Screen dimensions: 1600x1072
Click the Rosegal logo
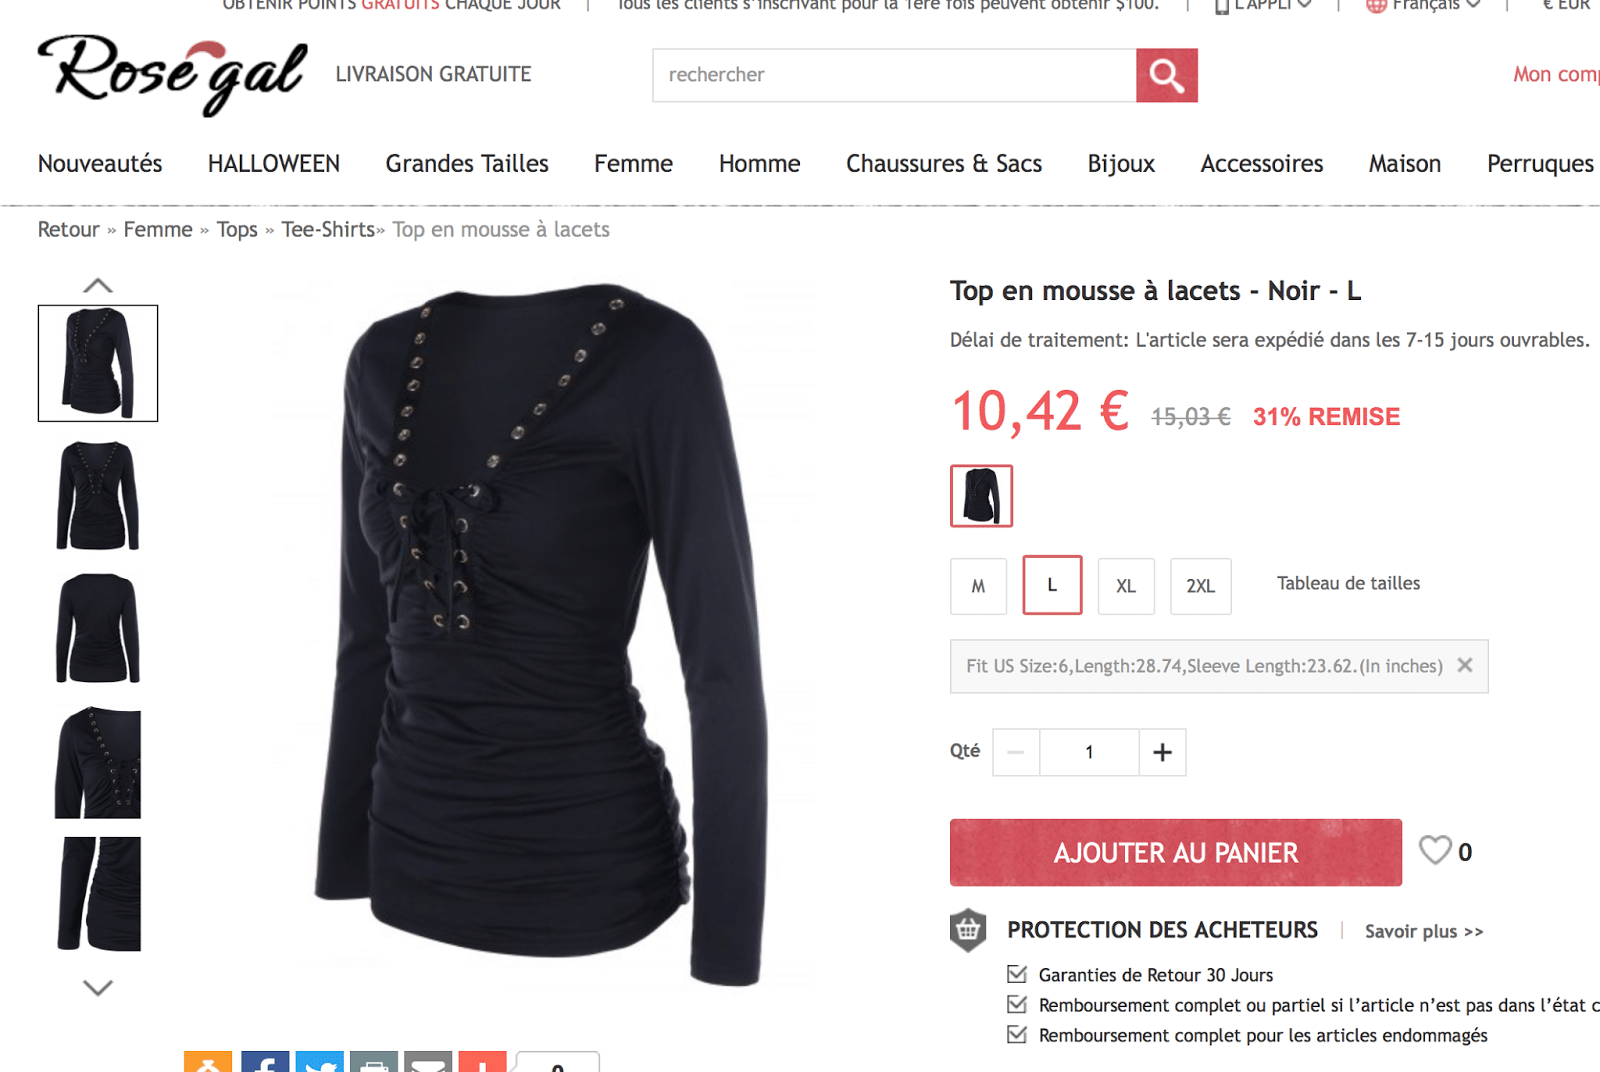click(172, 75)
